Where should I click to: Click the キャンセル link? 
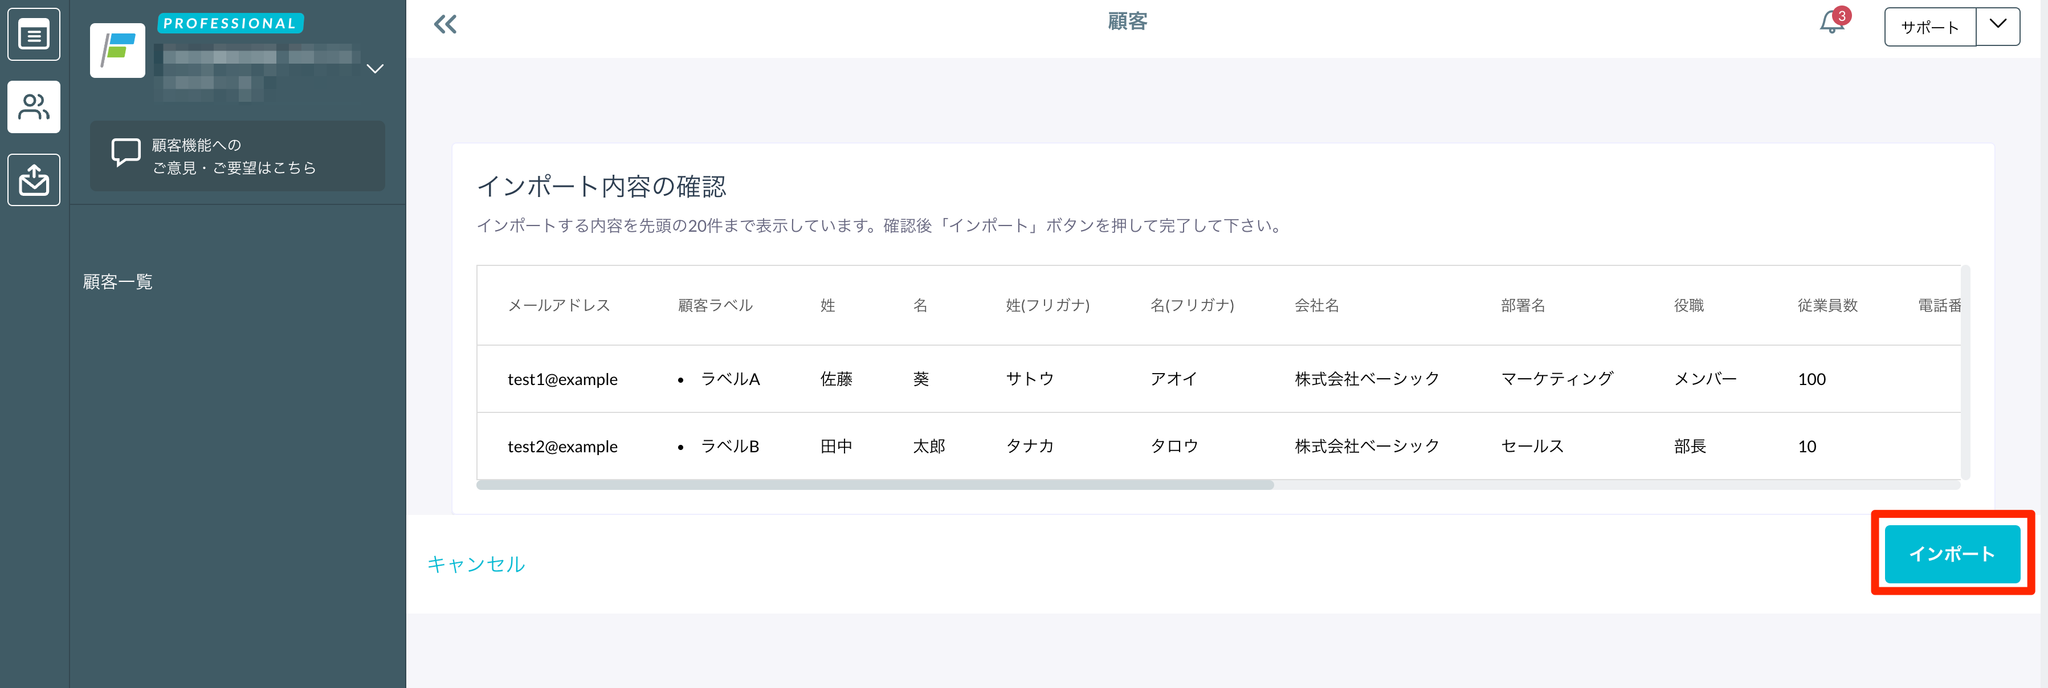(476, 564)
